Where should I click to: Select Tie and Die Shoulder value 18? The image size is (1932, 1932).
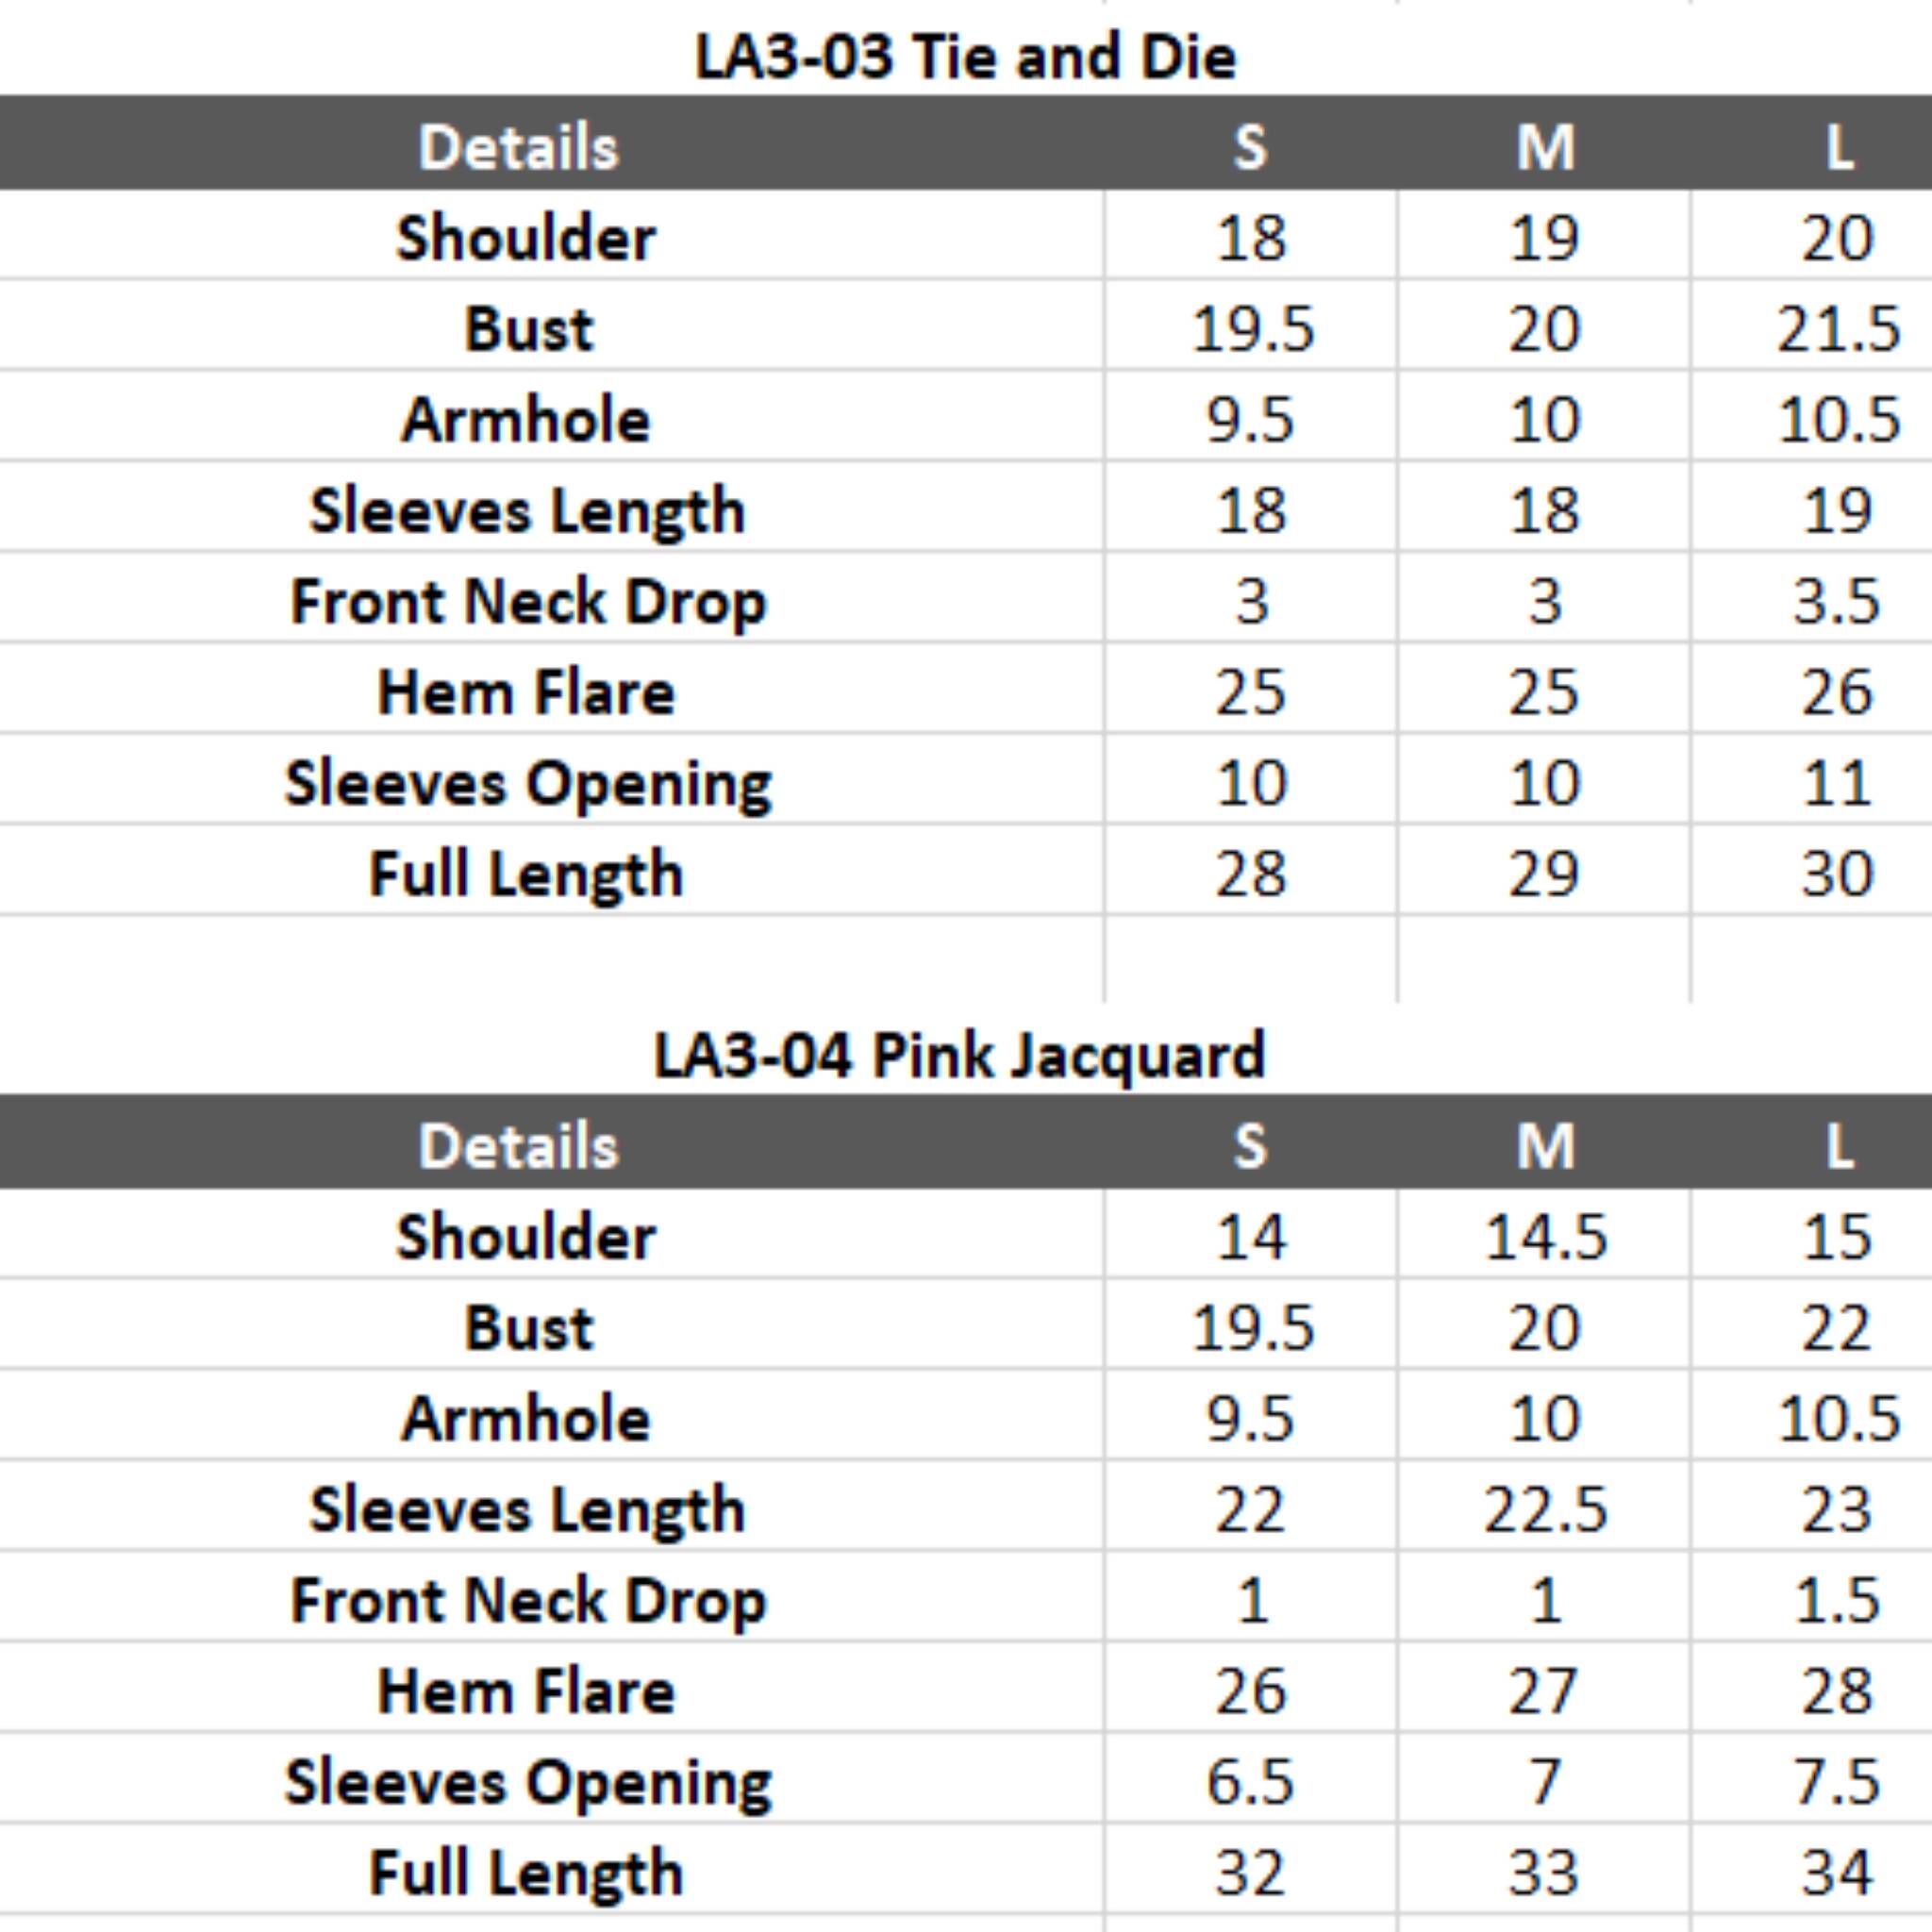(x=1250, y=238)
